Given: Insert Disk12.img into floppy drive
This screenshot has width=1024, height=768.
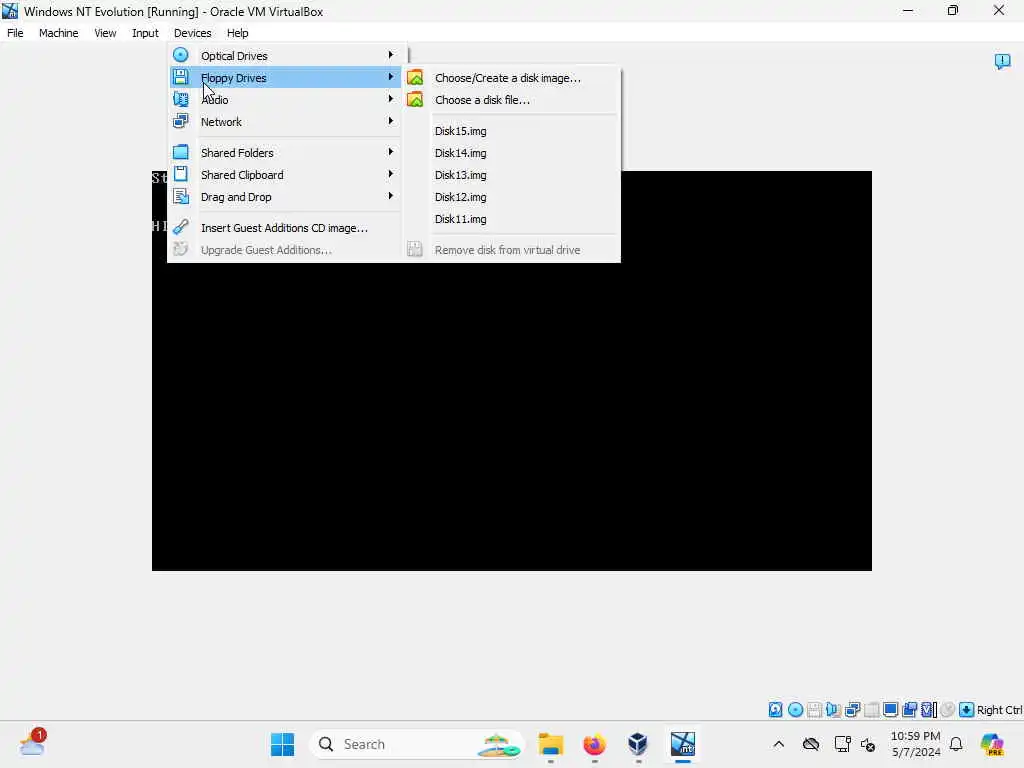Looking at the screenshot, I should [x=511, y=197].
